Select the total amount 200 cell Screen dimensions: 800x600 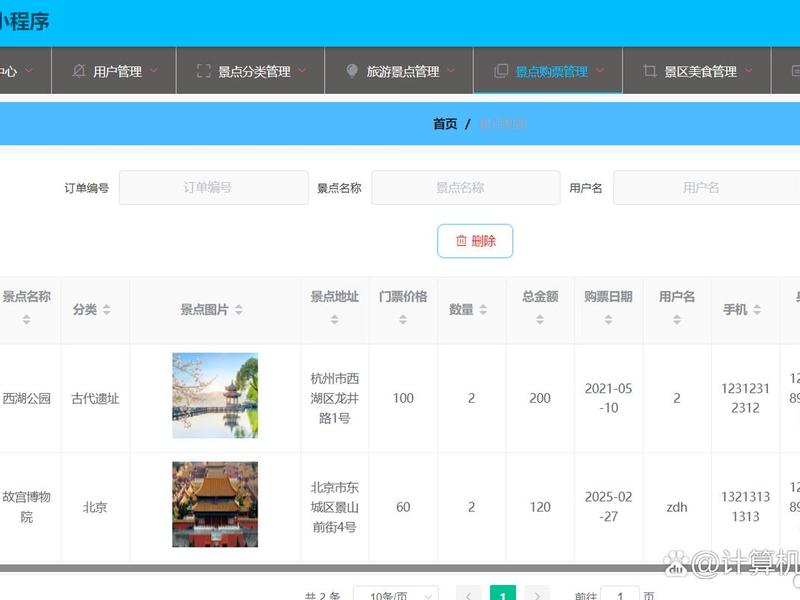pyautogui.click(x=540, y=398)
